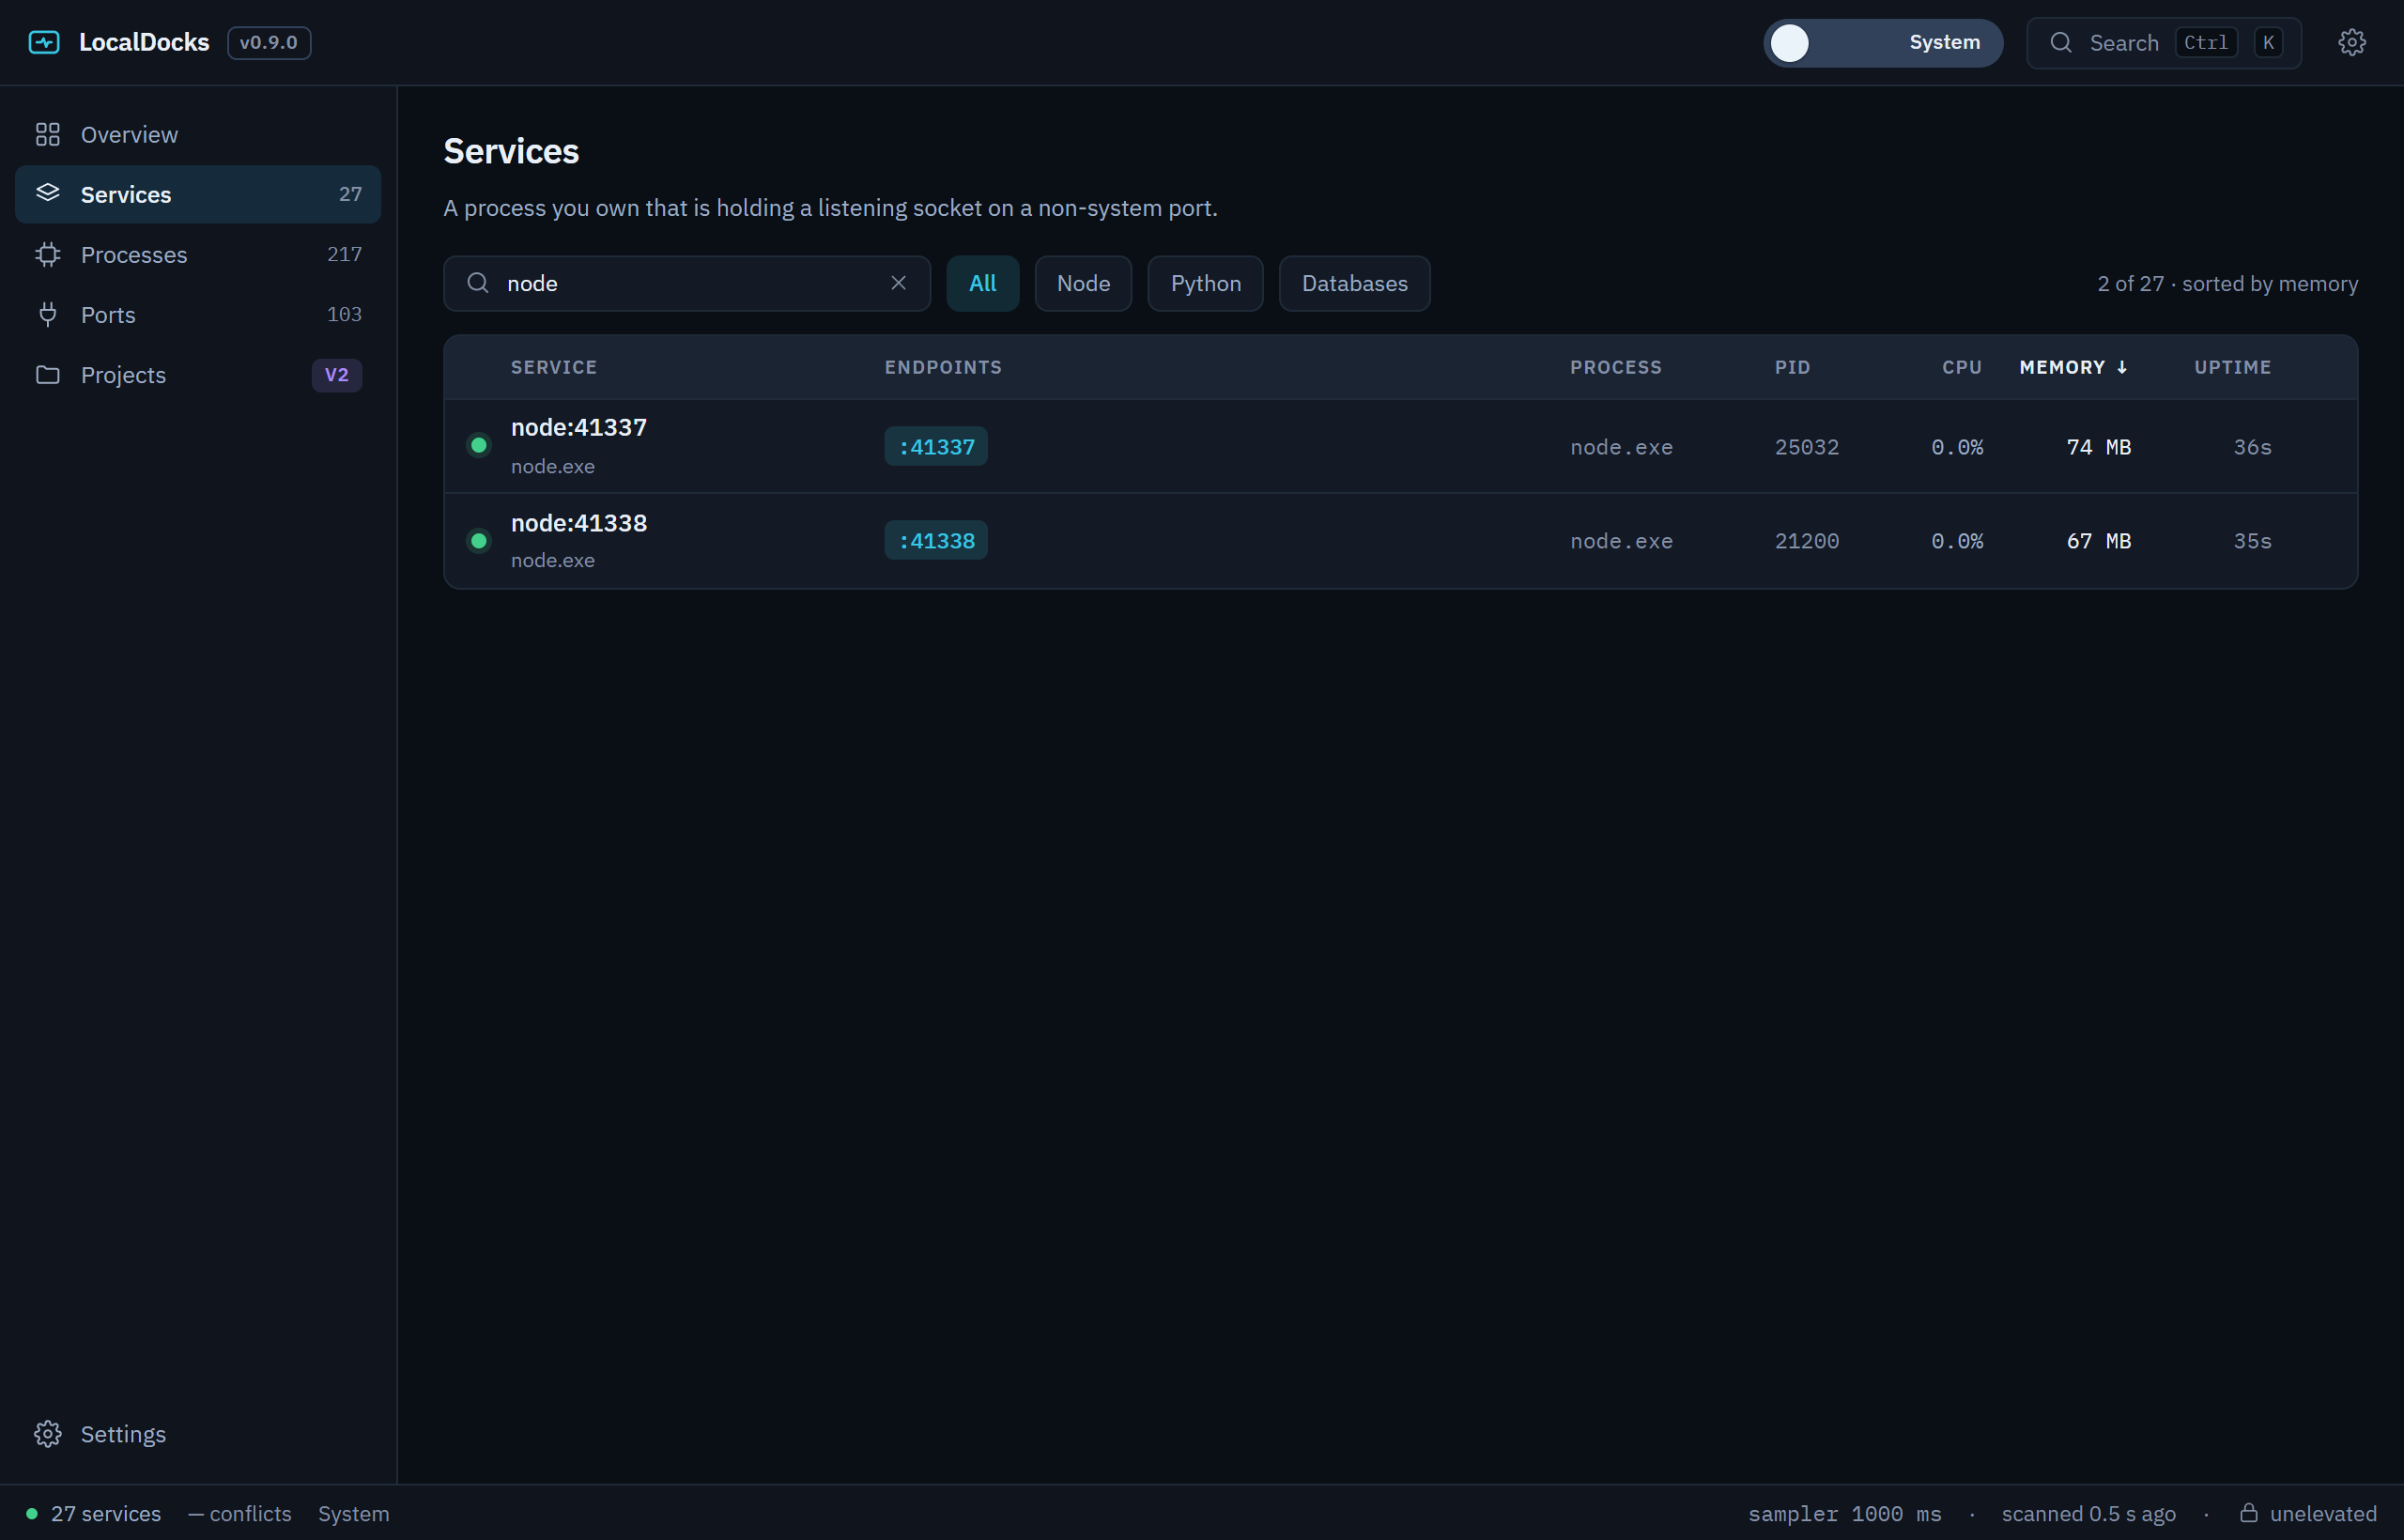
Task: Click the v0.9.0 version badge
Action: pos(269,42)
